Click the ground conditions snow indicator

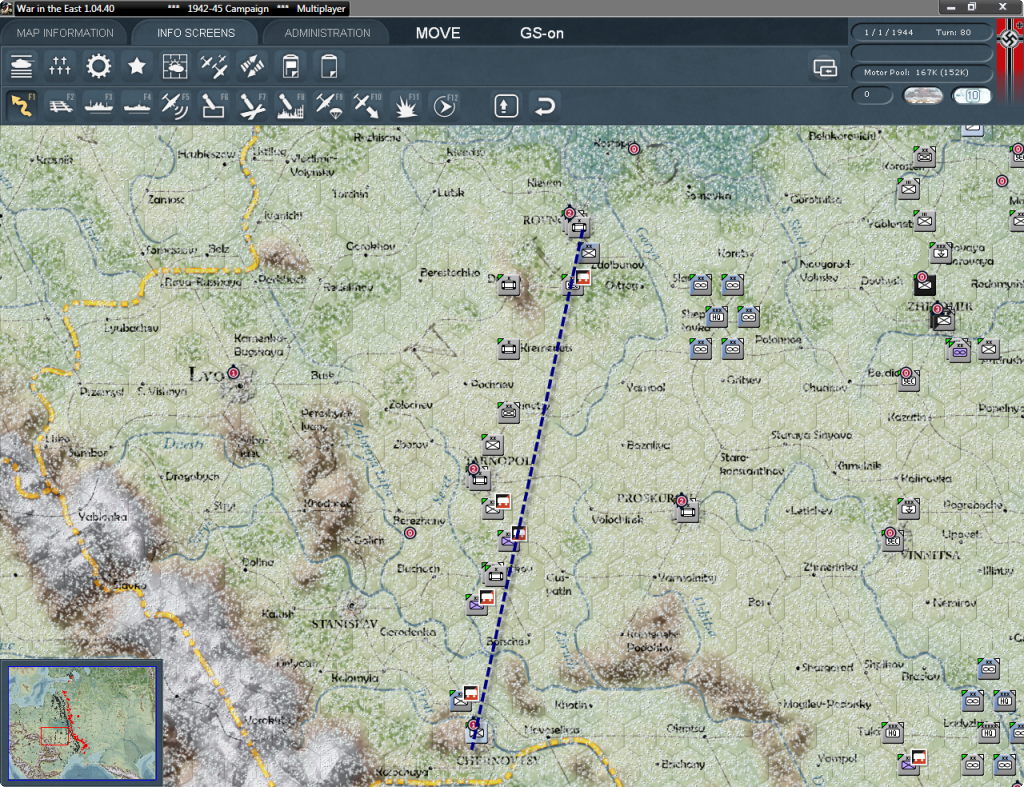tap(922, 95)
